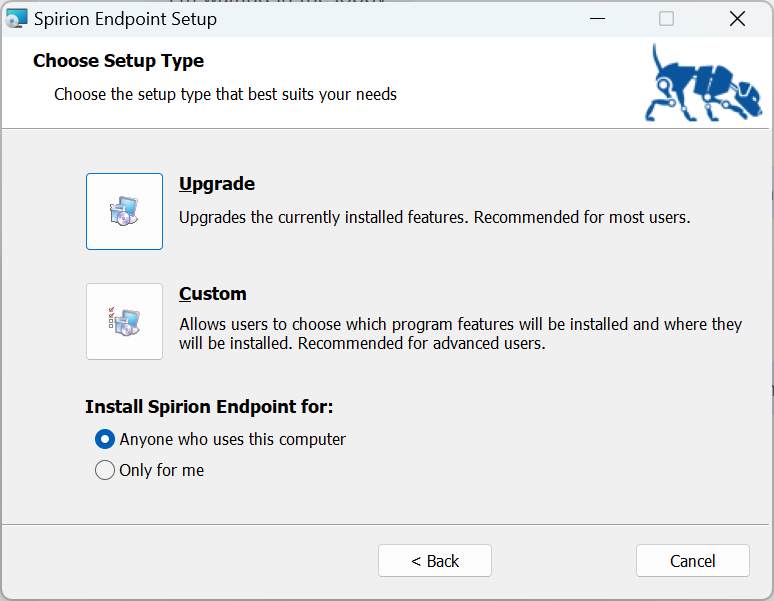Click the Custom description about advanced users
The image size is (774, 601).
coord(460,334)
